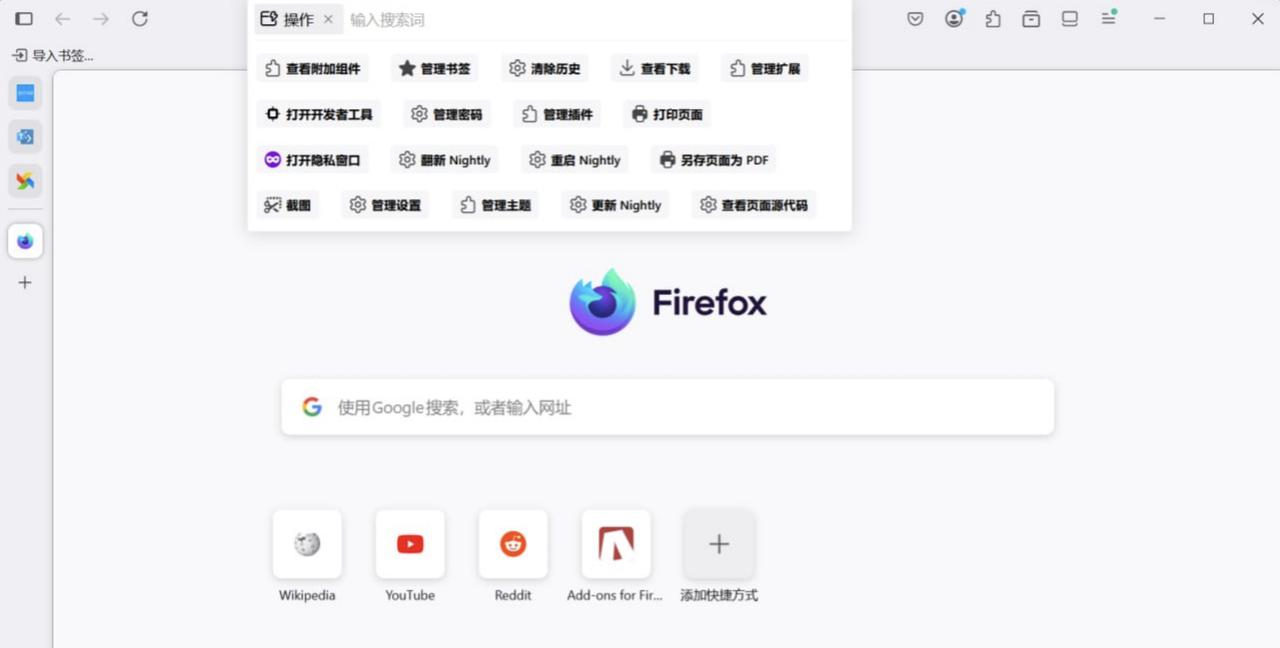Open the application hamburger menu

pos(1109,18)
